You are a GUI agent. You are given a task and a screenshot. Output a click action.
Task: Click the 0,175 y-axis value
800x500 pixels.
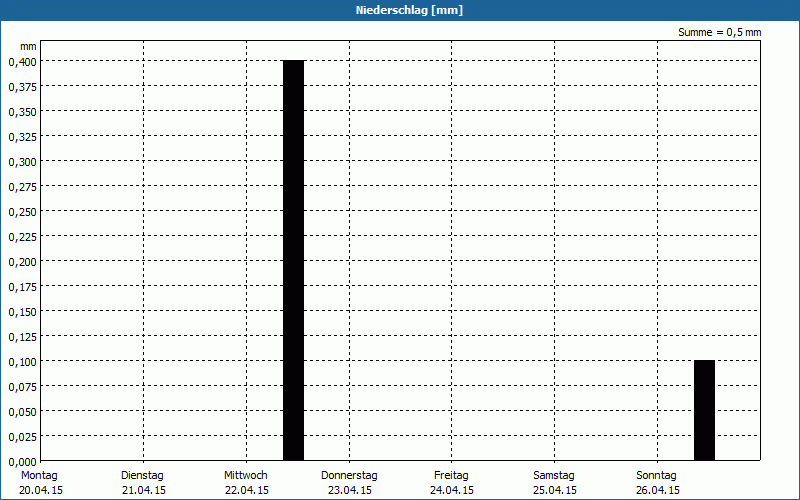(22, 287)
